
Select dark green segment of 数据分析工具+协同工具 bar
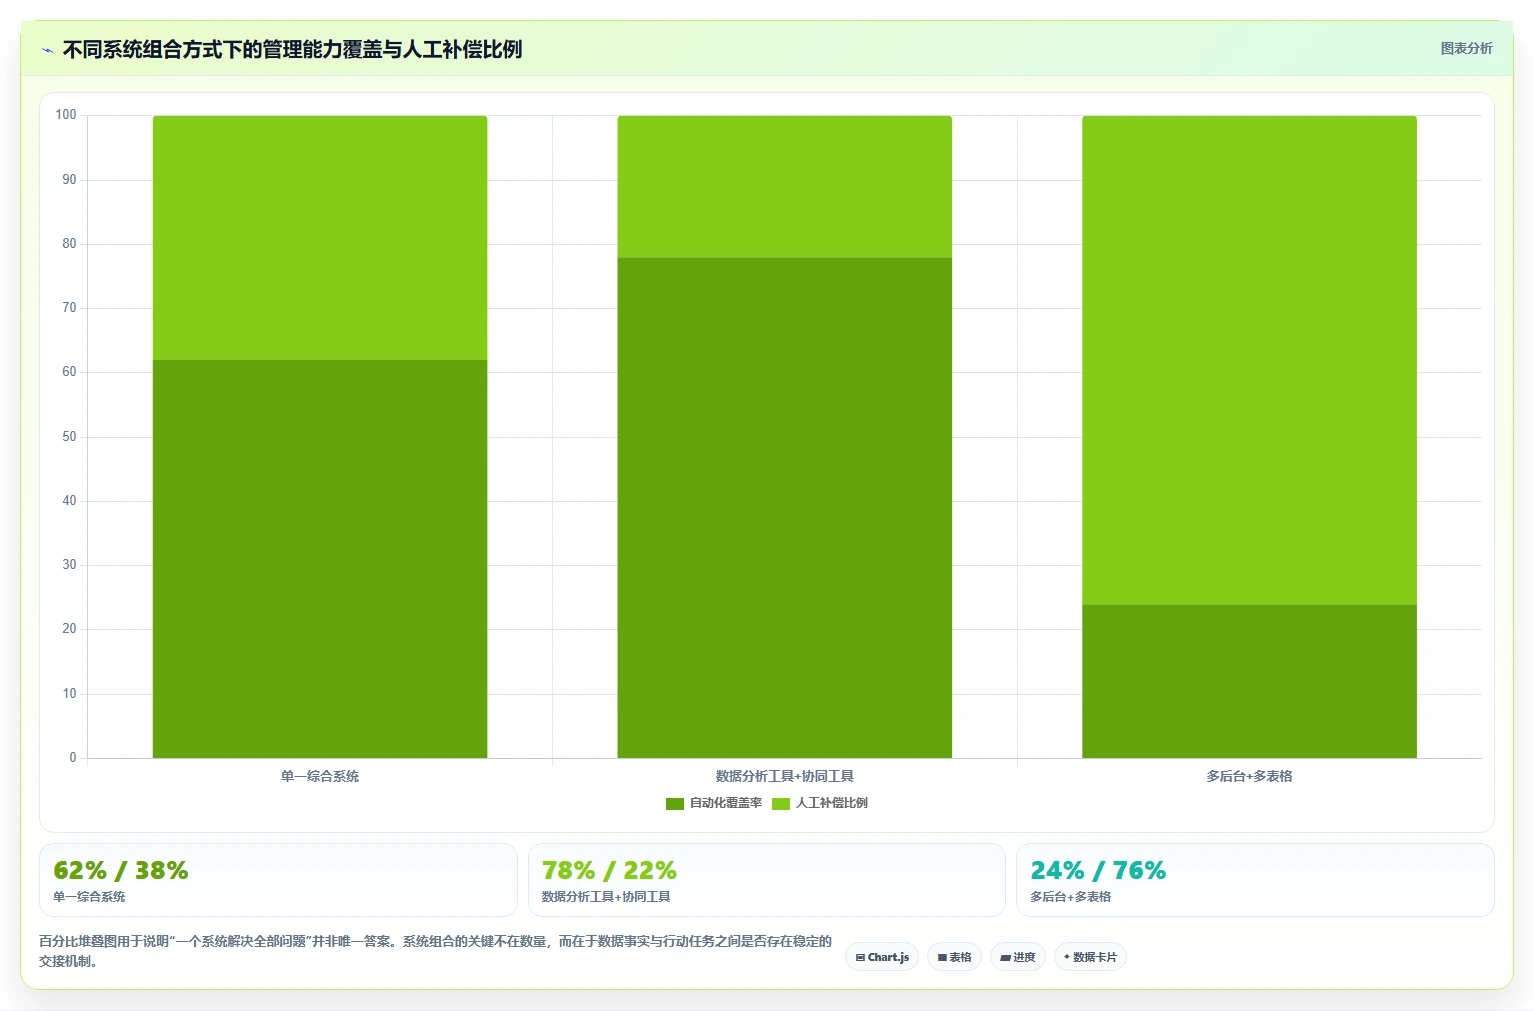tap(785, 508)
